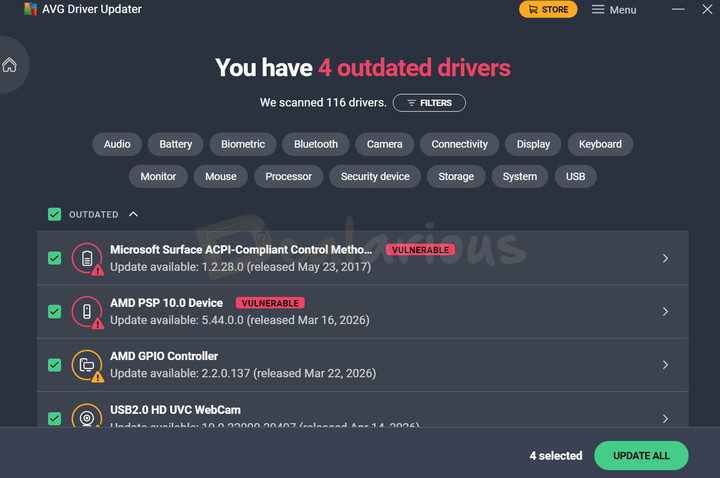Open the hamburger Menu

tap(613, 10)
